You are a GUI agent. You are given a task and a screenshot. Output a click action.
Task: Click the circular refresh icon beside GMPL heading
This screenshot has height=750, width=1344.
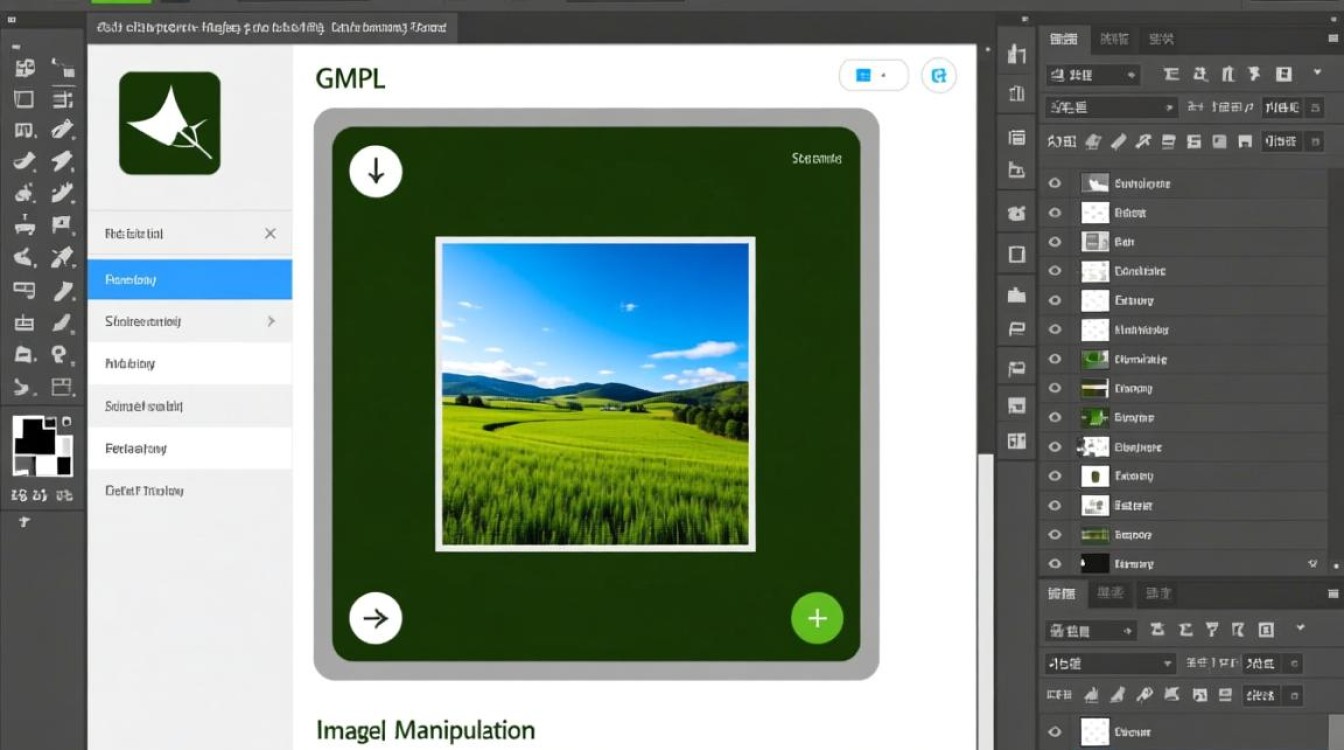point(938,75)
